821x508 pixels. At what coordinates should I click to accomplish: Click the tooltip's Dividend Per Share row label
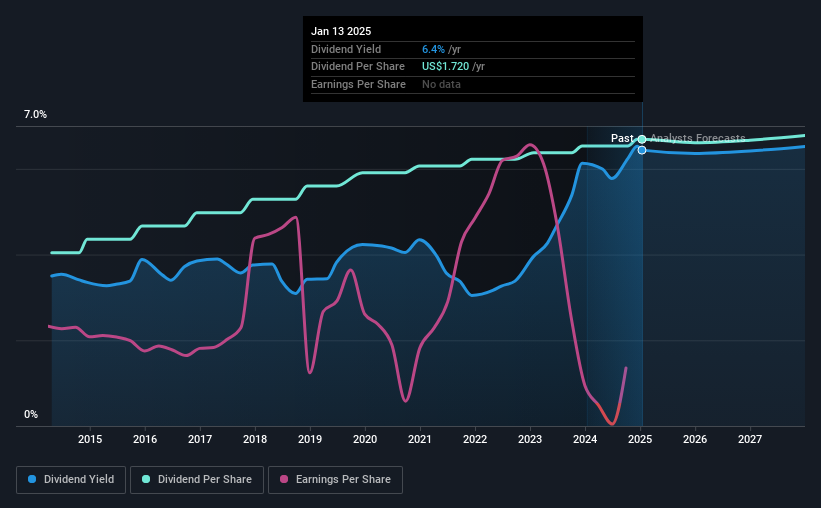(358, 67)
